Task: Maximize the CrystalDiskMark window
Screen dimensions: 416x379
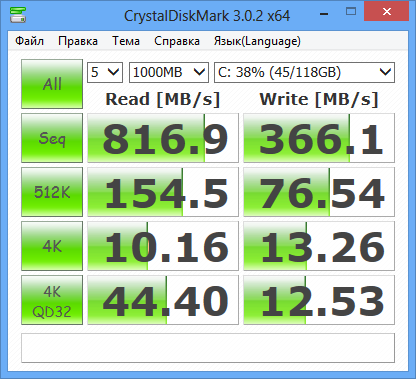Action: coord(351,12)
